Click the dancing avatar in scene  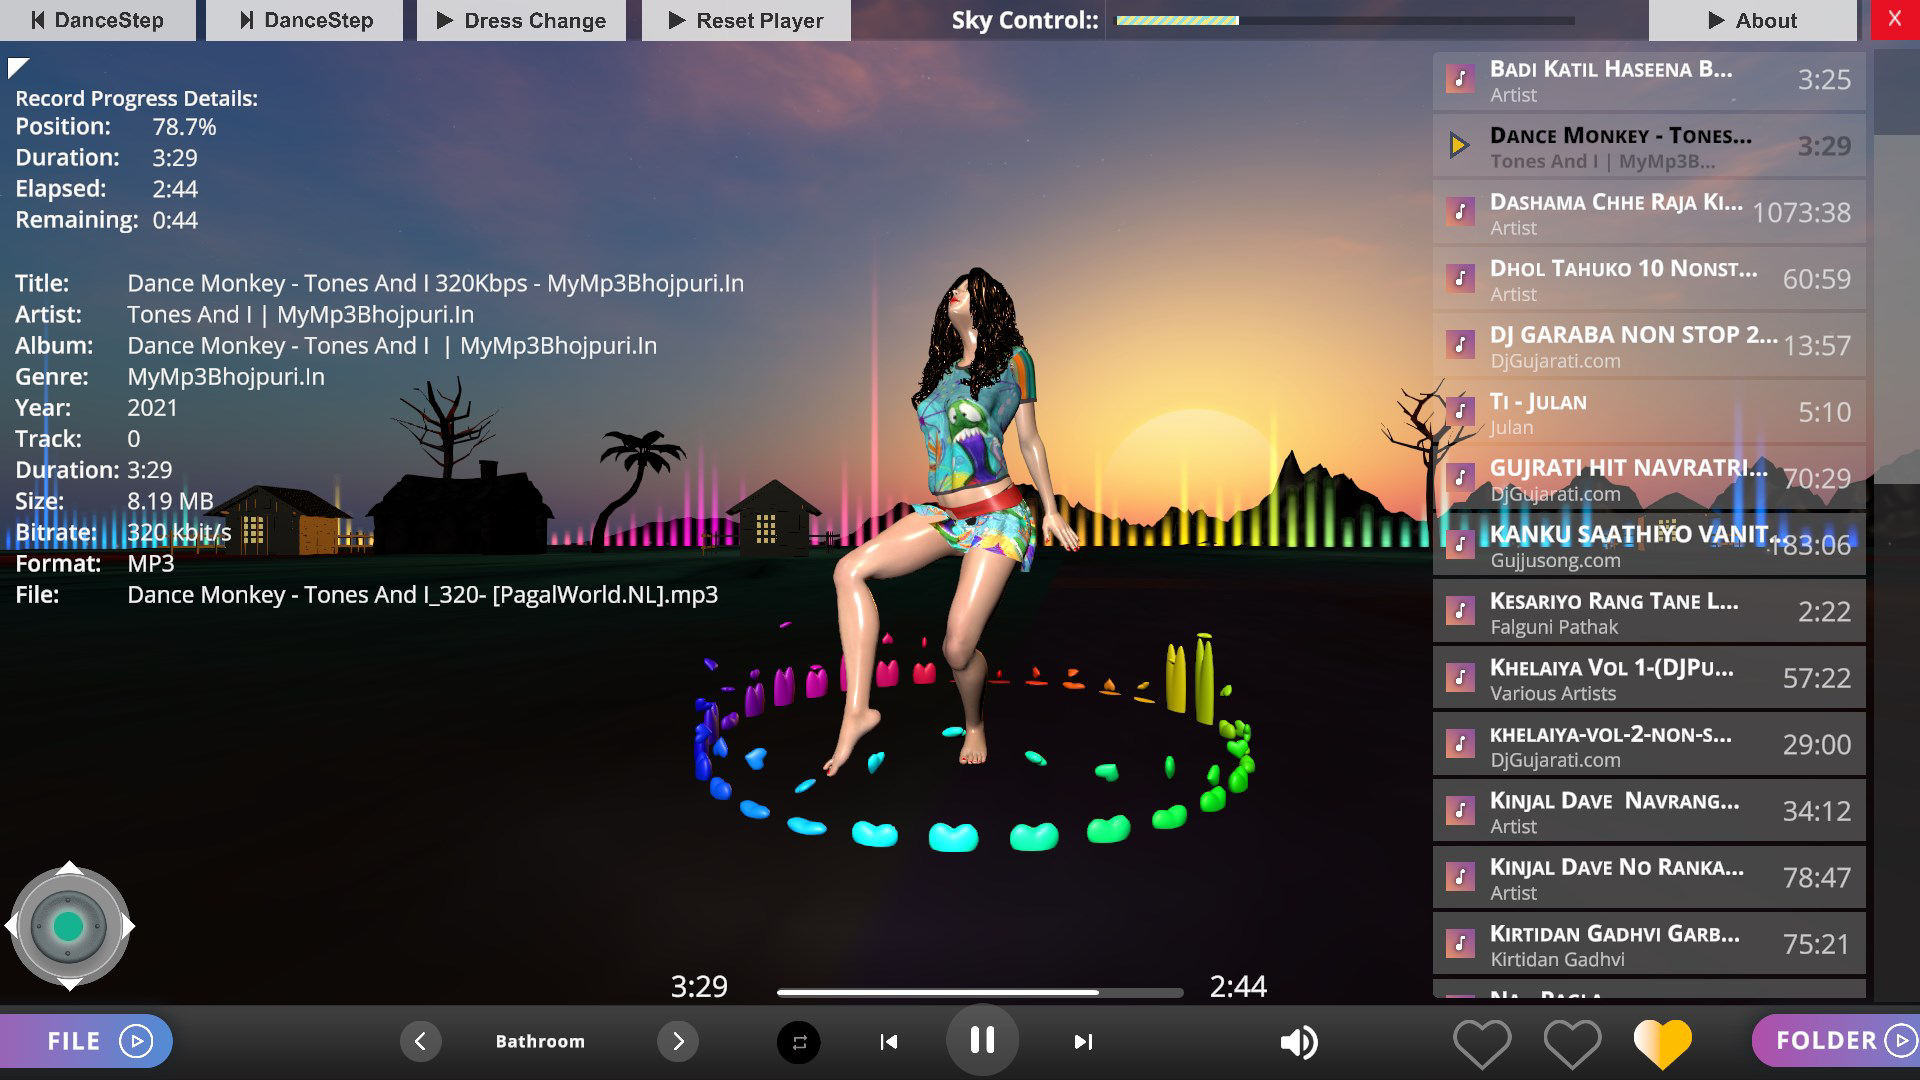click(x=950, y=520)
